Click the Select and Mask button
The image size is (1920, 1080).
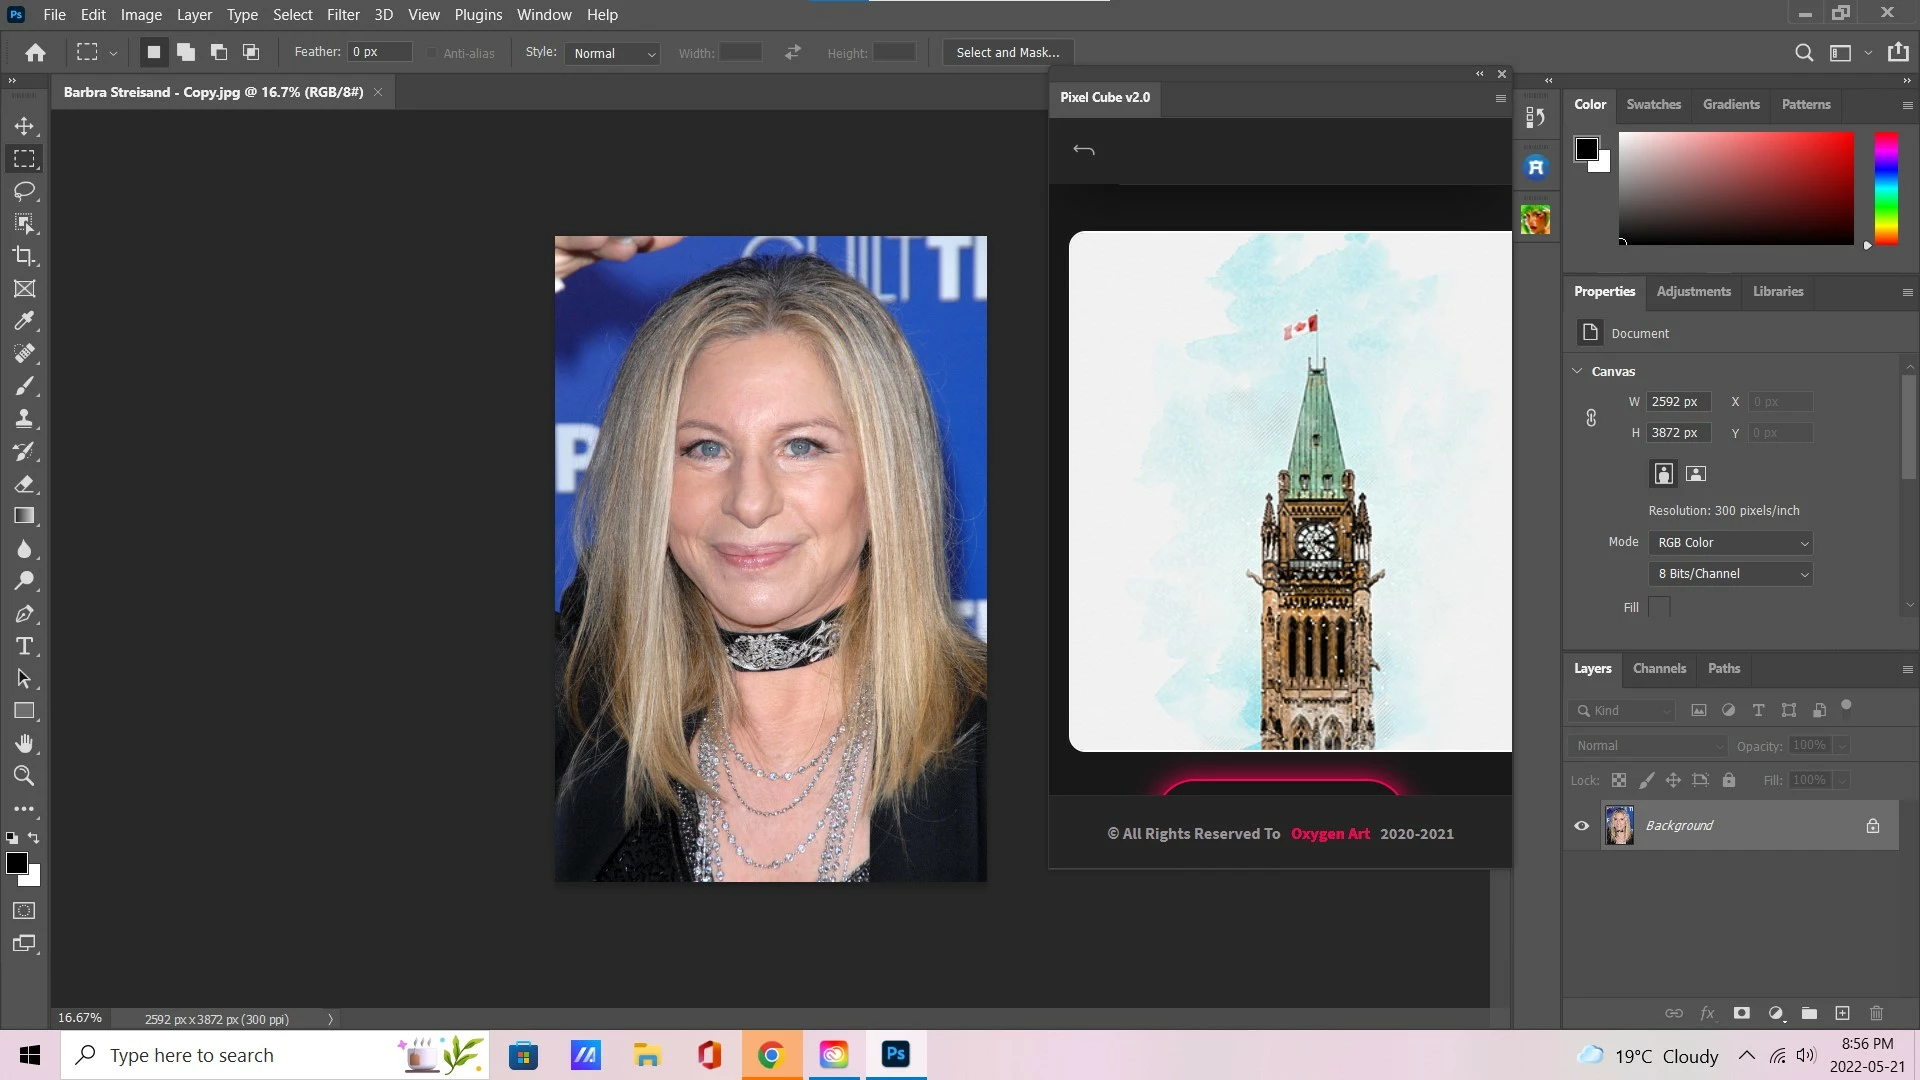point(1007,53)
